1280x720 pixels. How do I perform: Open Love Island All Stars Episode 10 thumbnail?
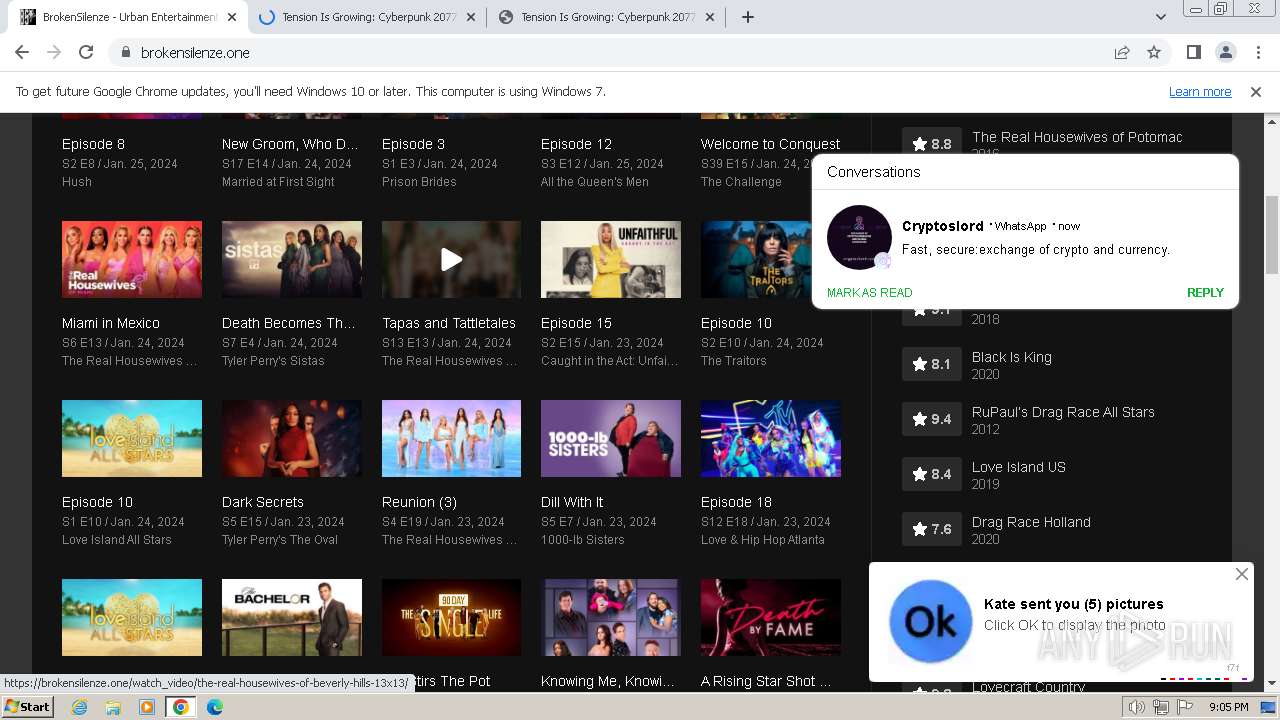132,439
